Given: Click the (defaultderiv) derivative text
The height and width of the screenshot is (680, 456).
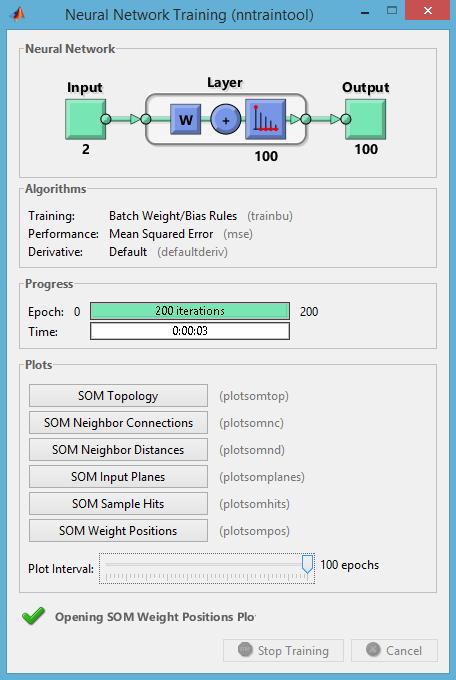Looking at the screenshot, I should (x=192, y=252).
